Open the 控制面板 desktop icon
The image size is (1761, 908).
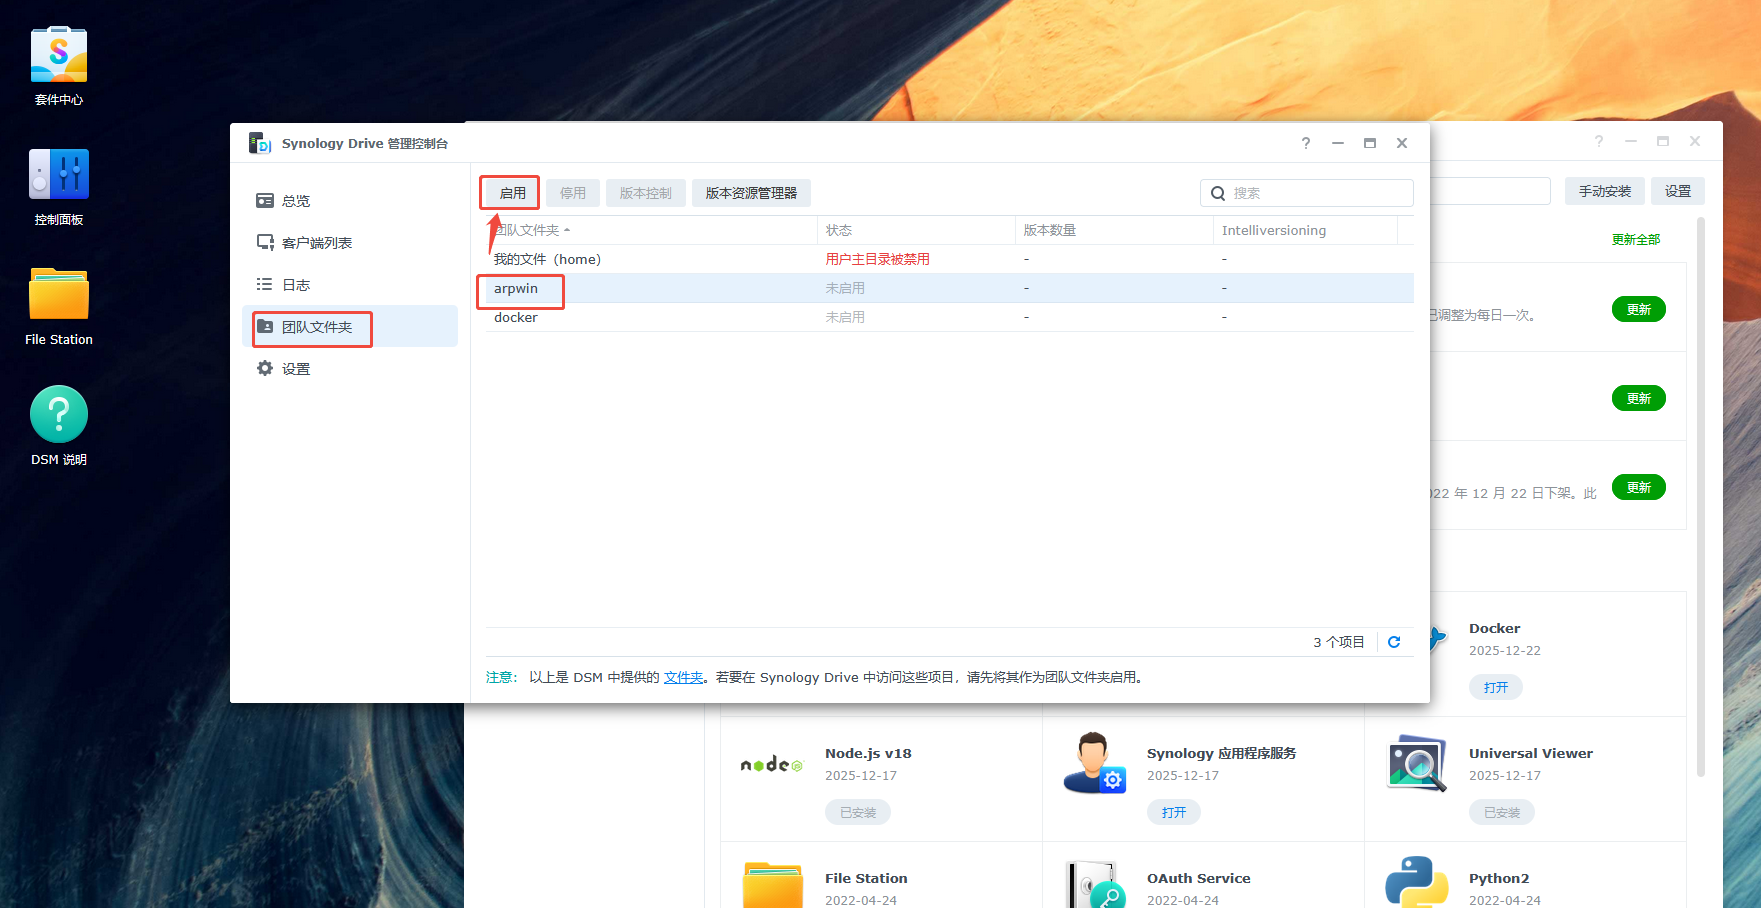pos(59,177)
